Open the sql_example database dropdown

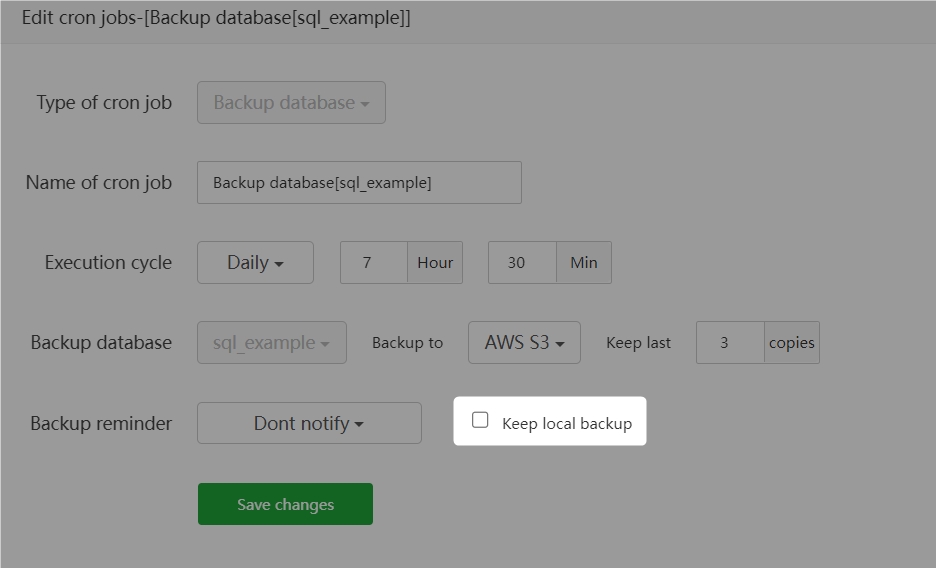point(271,343)
